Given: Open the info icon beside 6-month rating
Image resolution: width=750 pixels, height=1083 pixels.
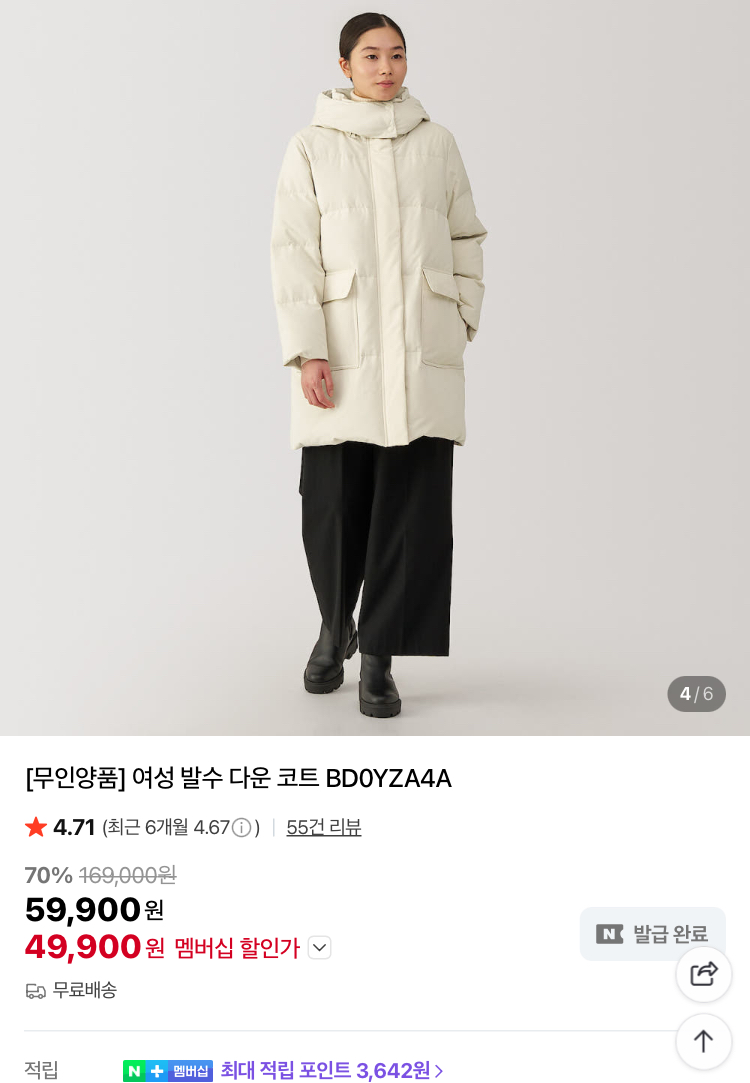Looking at the screenshot, I should [x=241, y=828].
